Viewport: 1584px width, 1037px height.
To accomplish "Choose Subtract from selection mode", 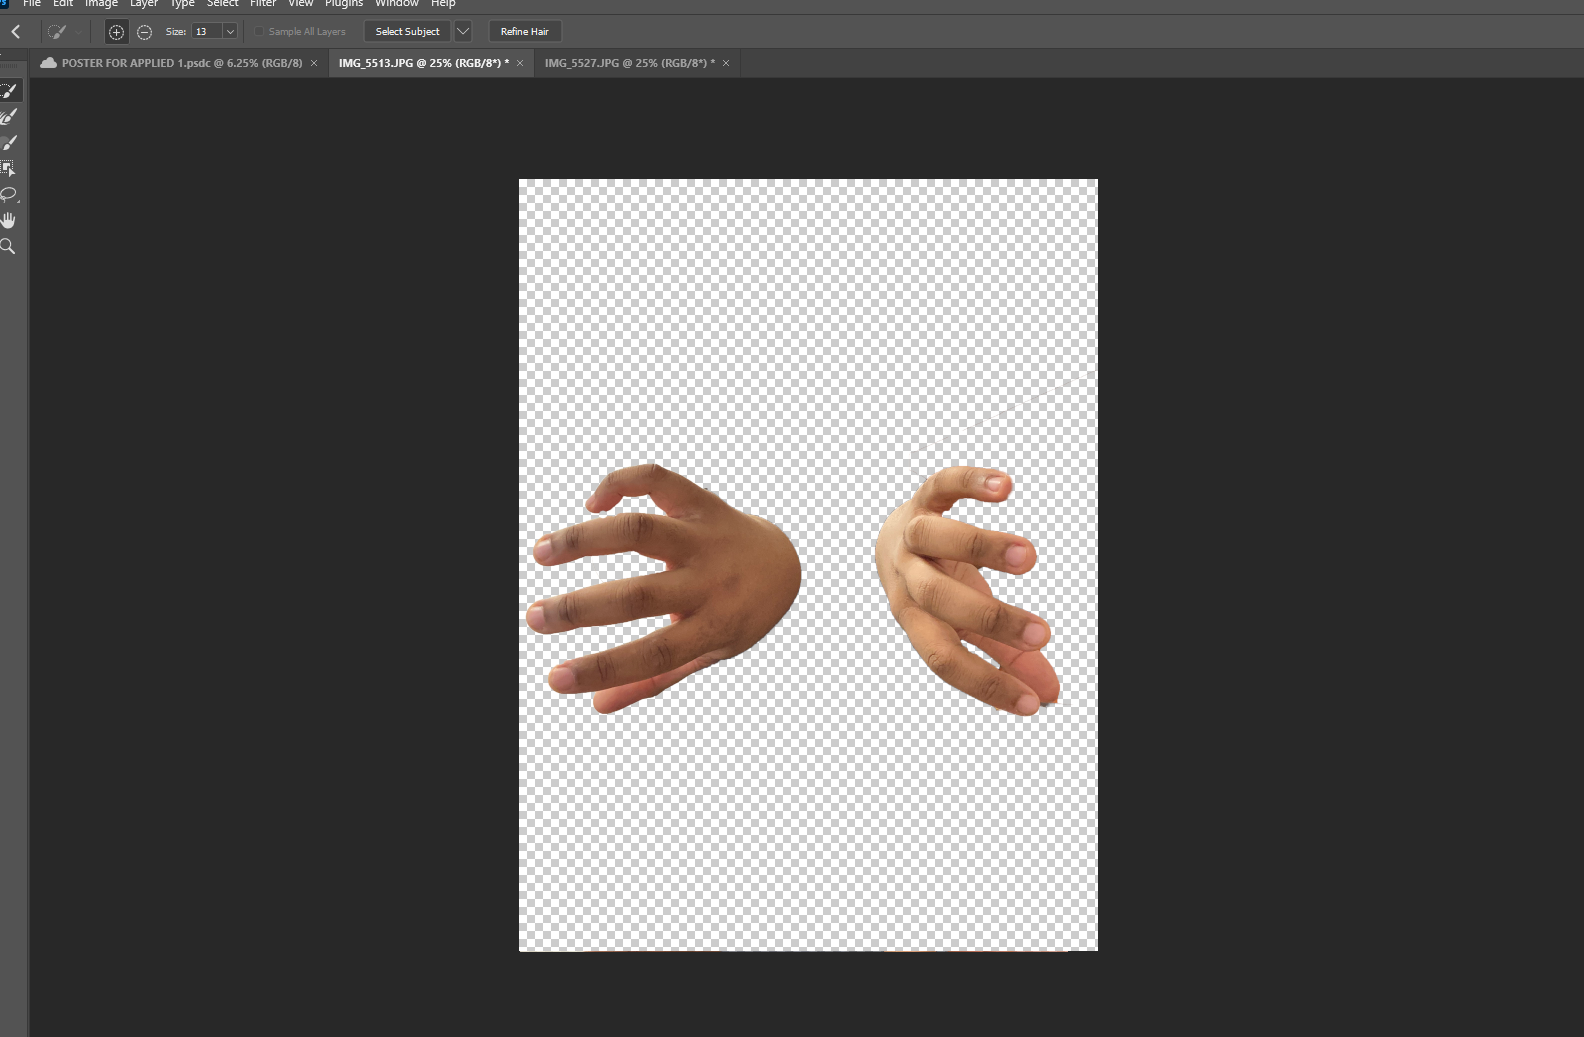I will pyautogui.click(x=144, y=32).
